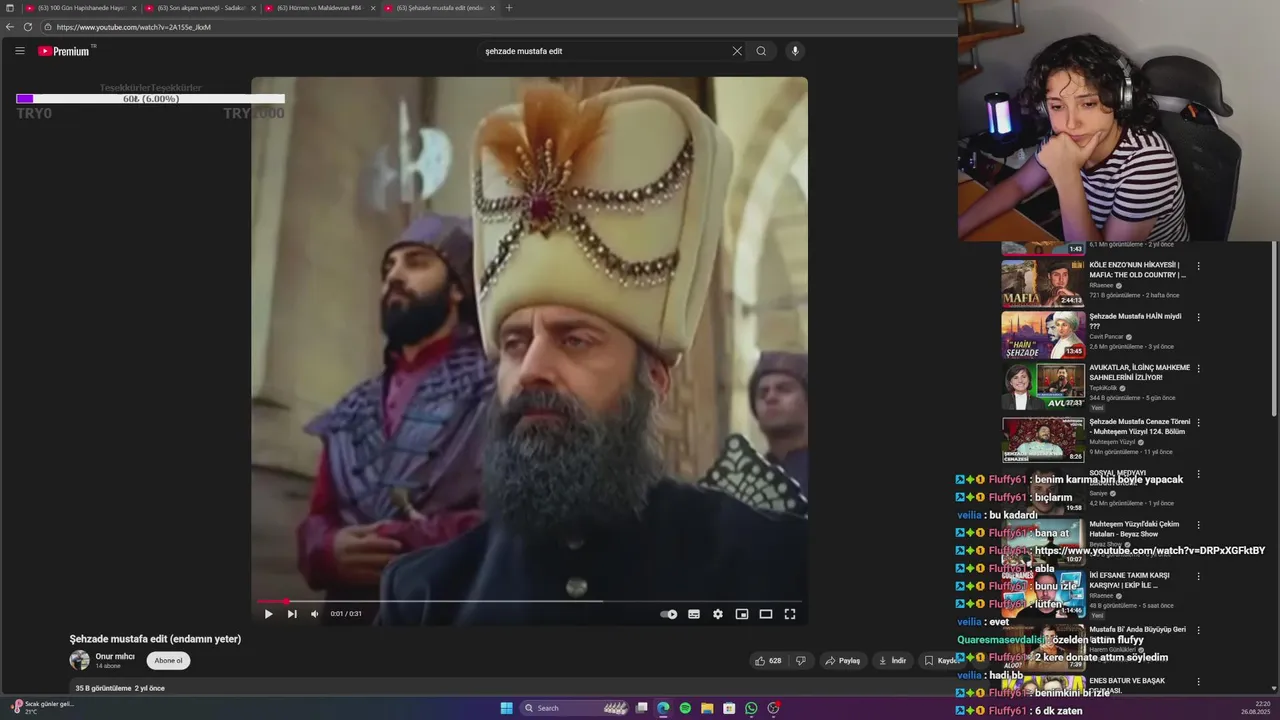The image size is (1280, 720).
Task: Click the İndir download button
Action: point(892,661)
